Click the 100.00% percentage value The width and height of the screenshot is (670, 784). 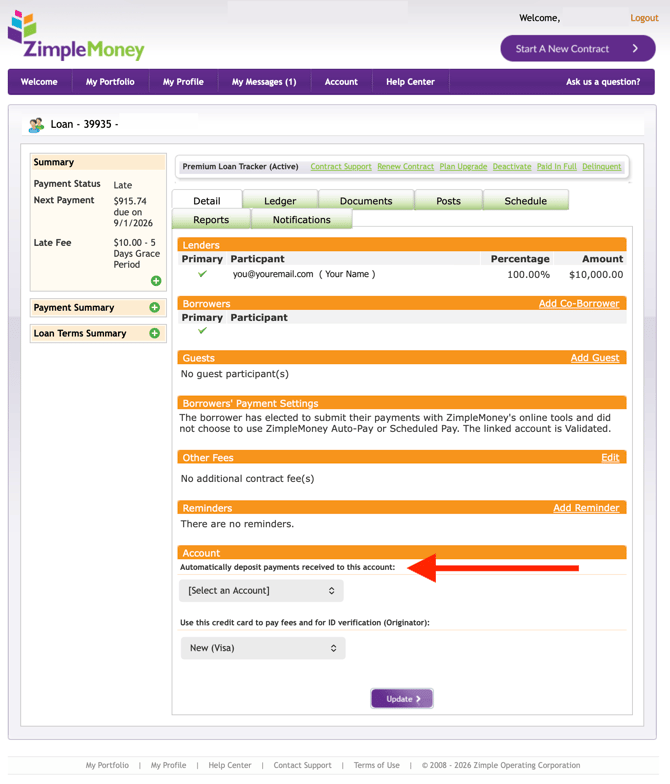(528, 274)
